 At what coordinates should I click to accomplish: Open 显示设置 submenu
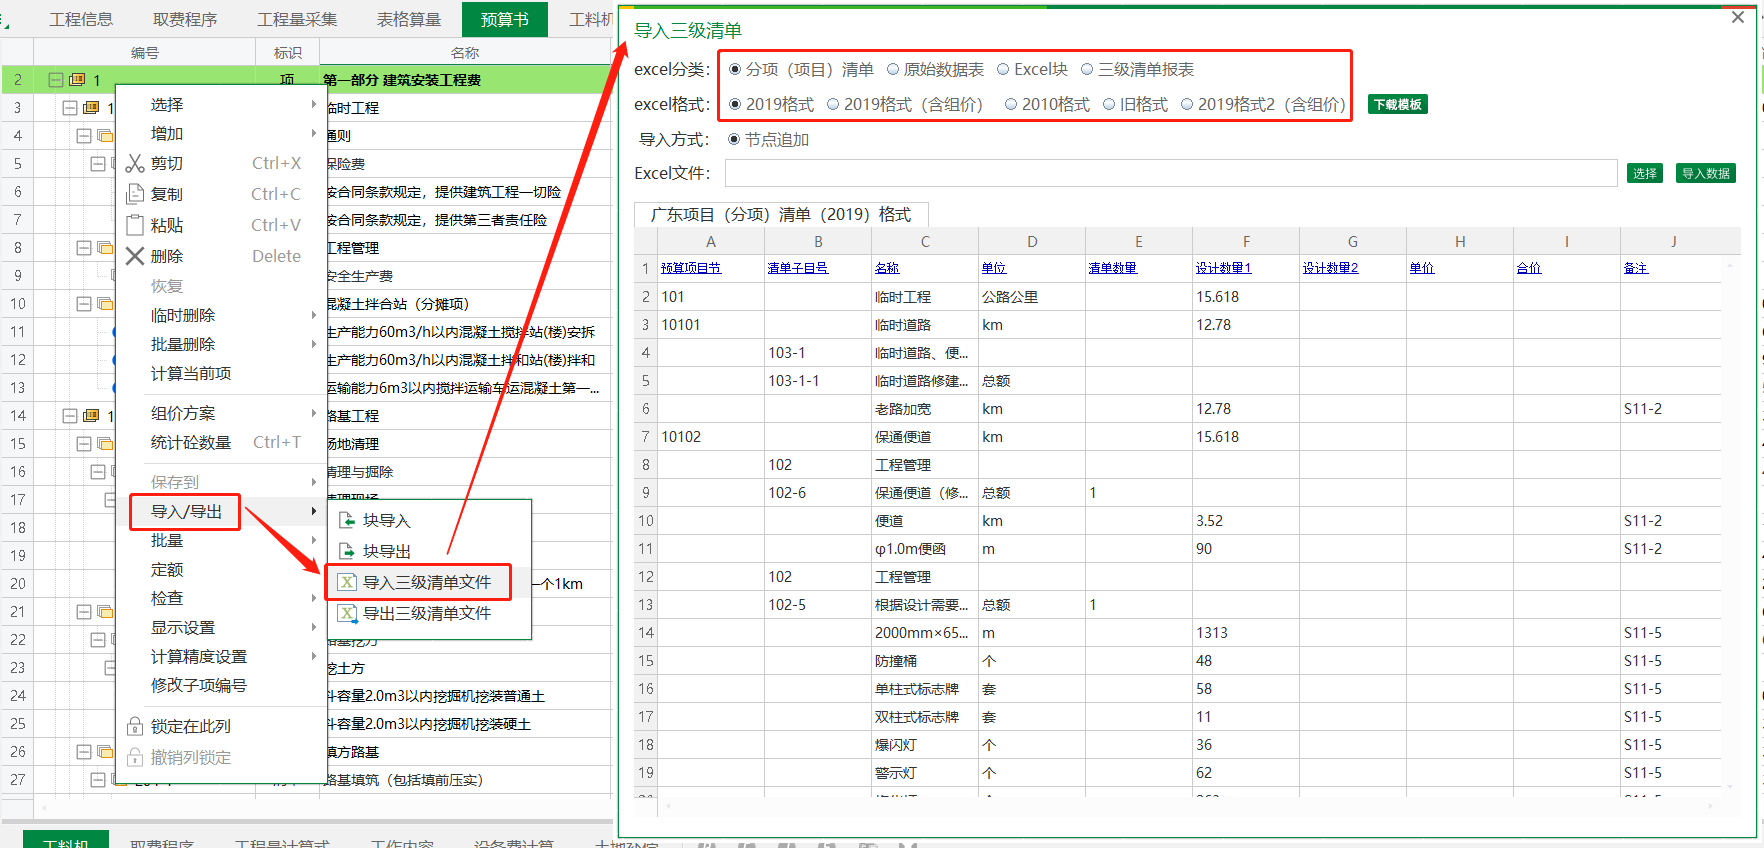[221, 627]
